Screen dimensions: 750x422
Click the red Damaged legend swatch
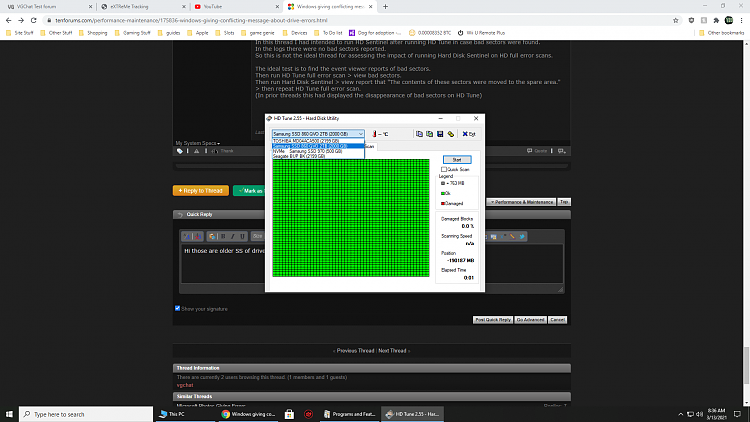tap(443, 203)
